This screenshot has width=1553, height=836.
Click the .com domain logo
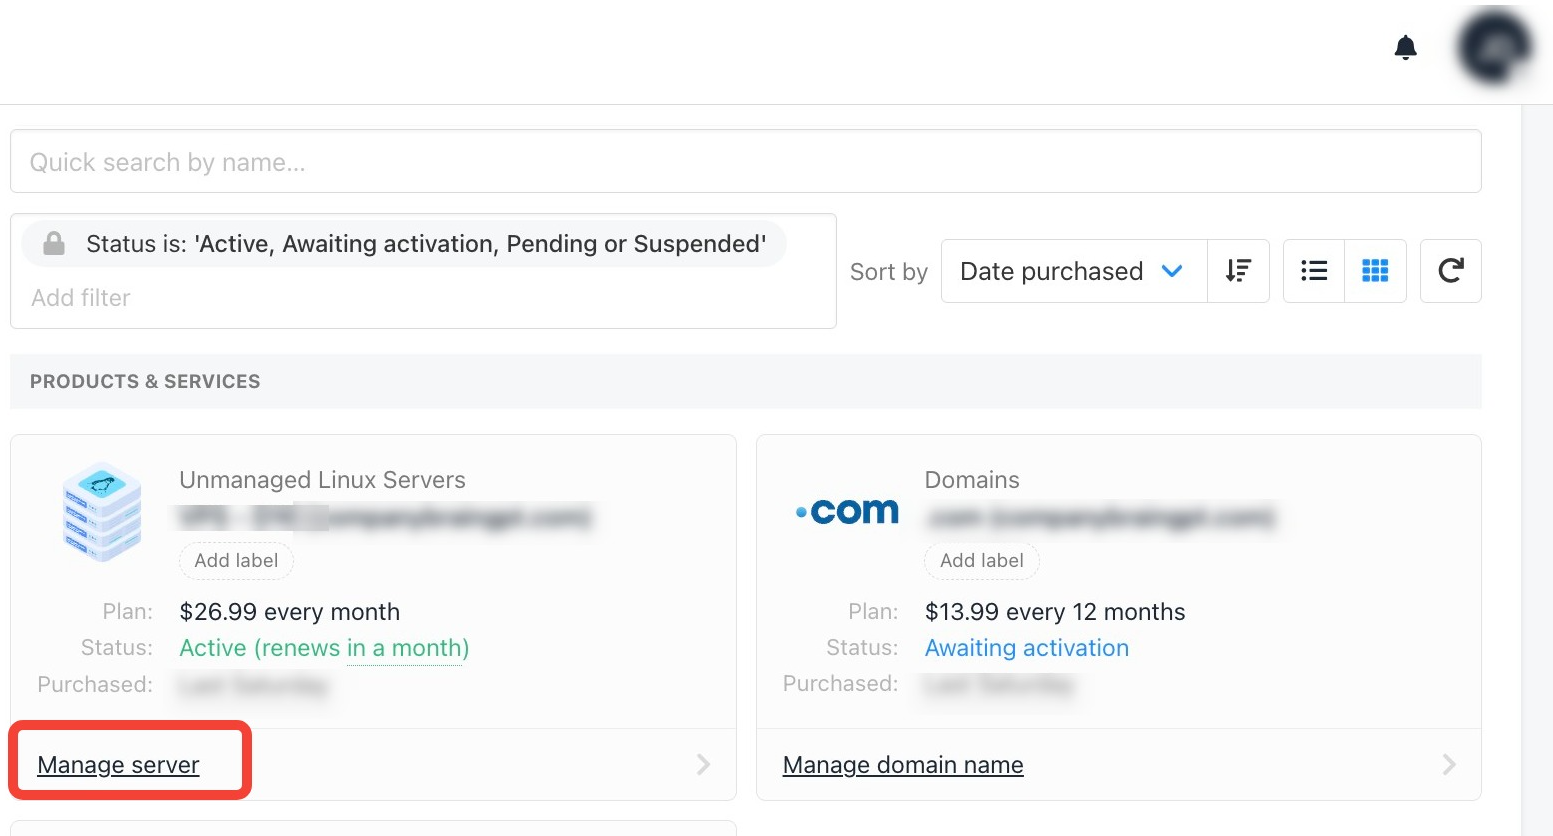coord(847,512)
